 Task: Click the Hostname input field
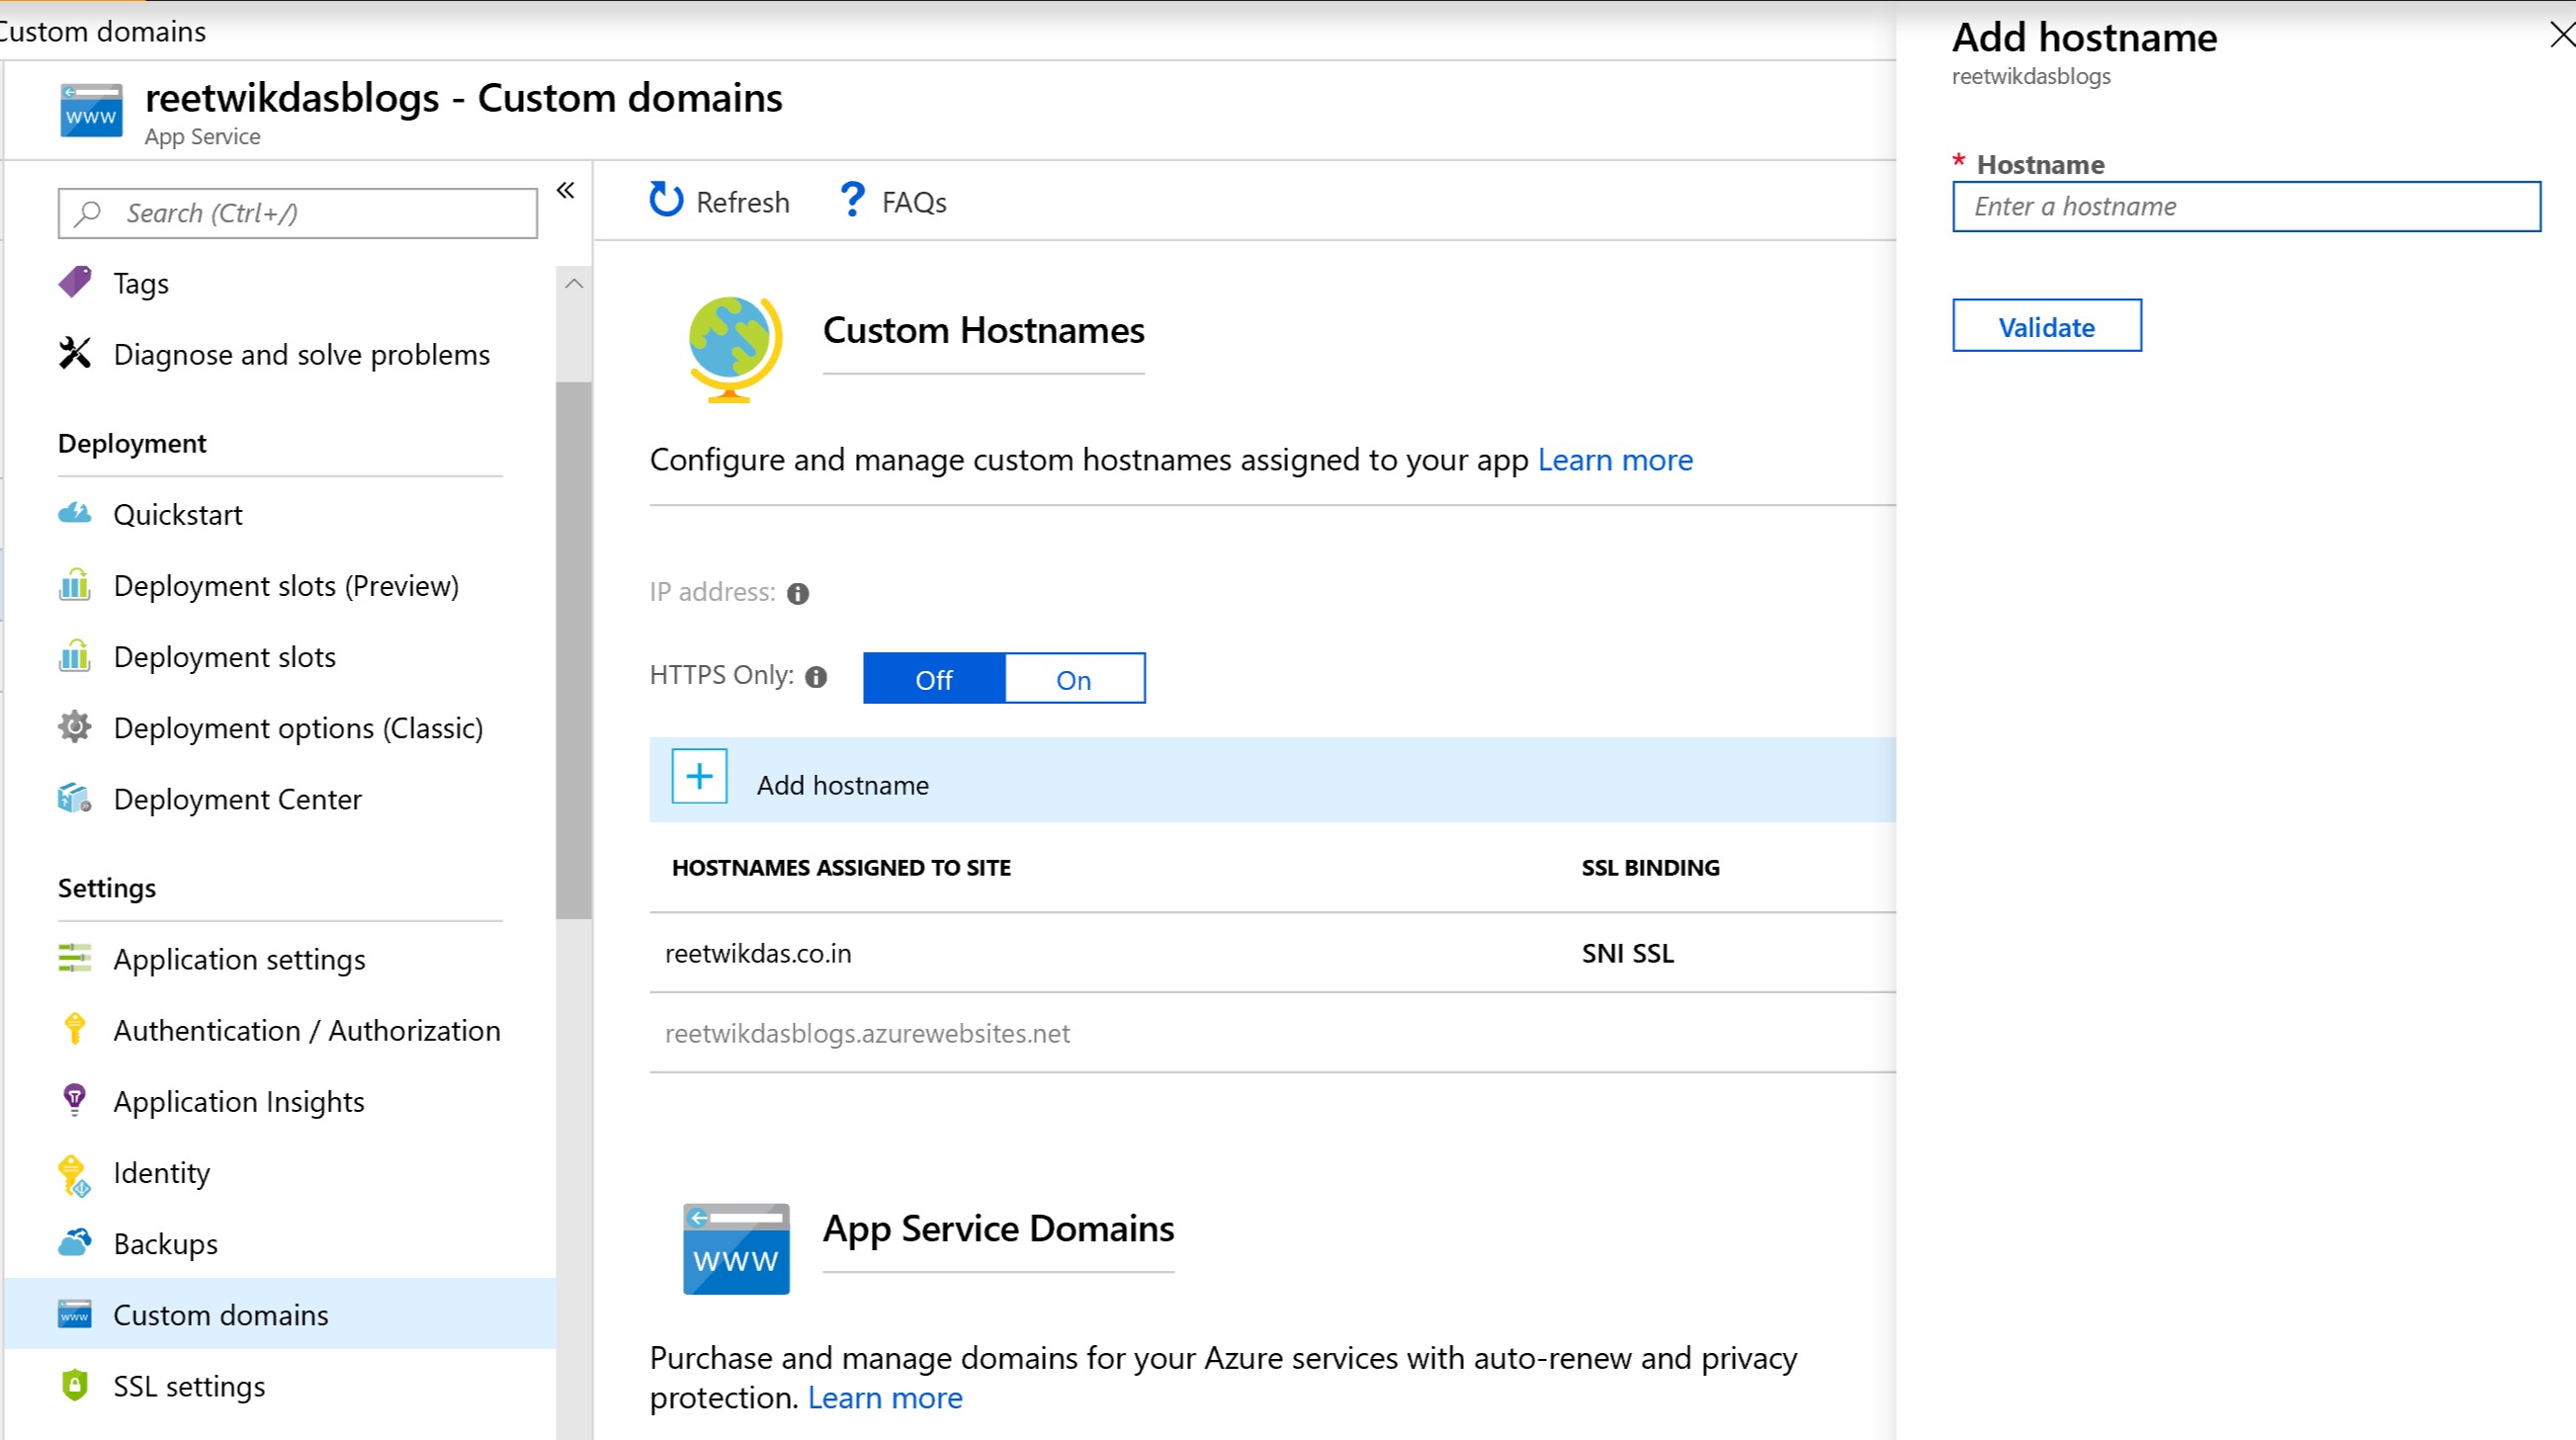coord(2246,207)
